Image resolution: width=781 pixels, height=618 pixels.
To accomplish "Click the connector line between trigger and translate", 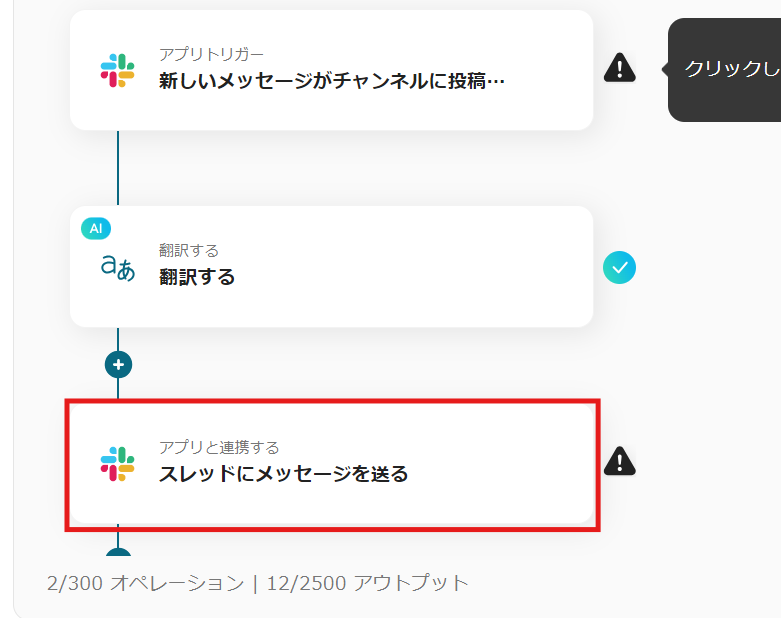I will point(118,168).
